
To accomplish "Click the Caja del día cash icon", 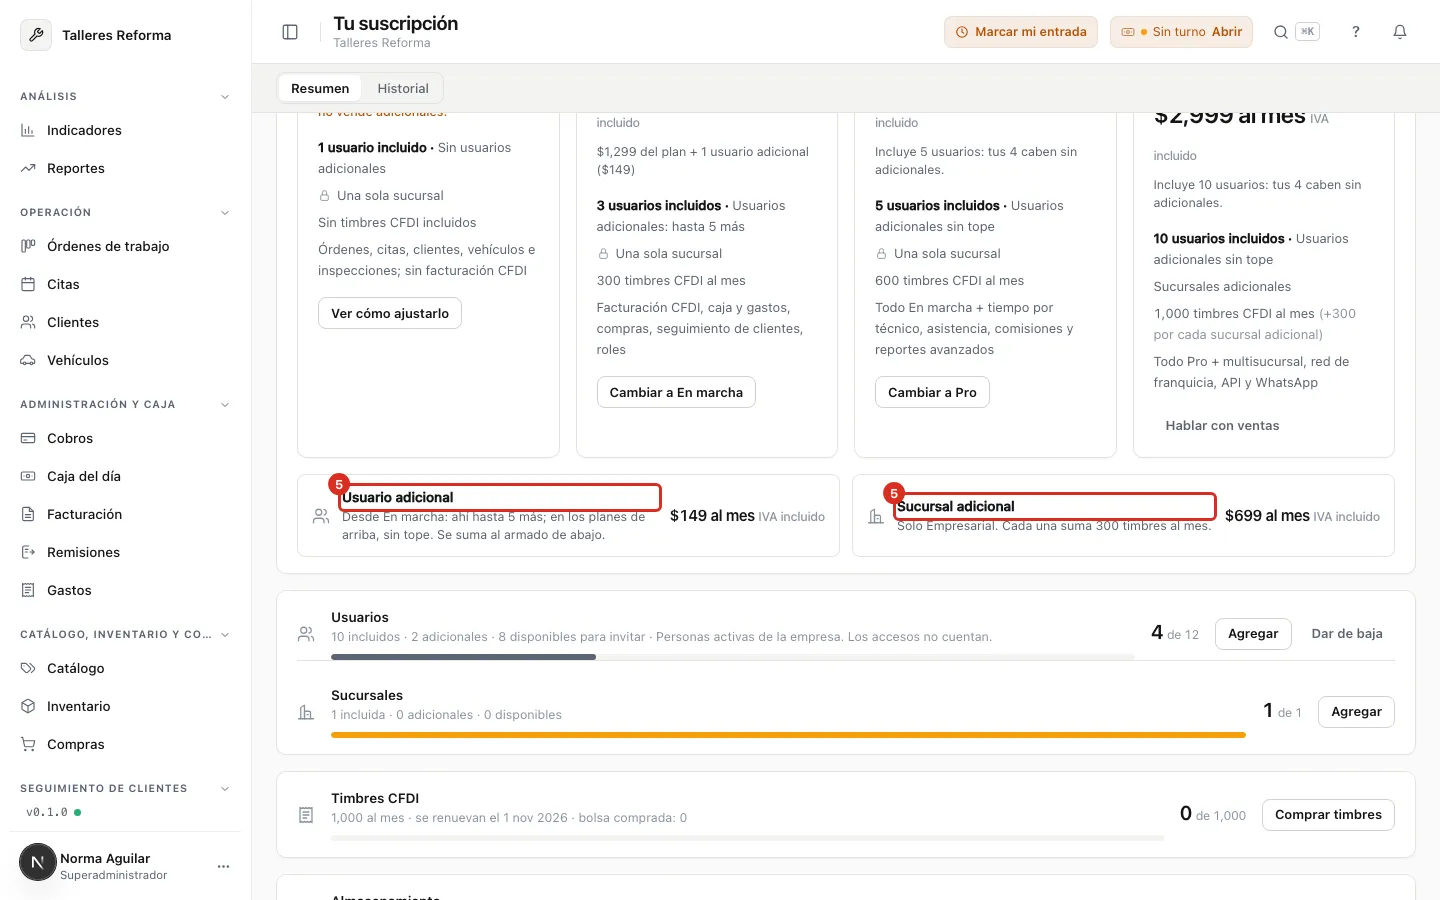I will click(28, 476).
